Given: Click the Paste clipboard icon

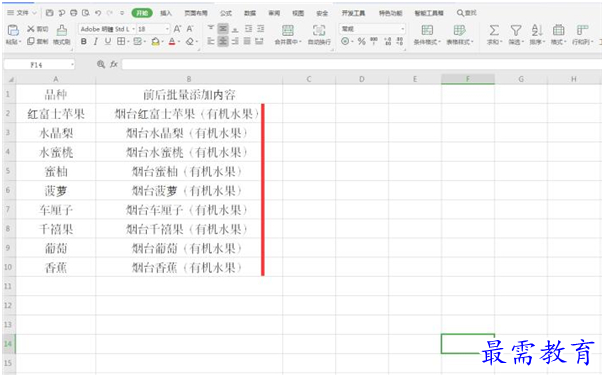Looking at the screenshot, I should (13, 30).
